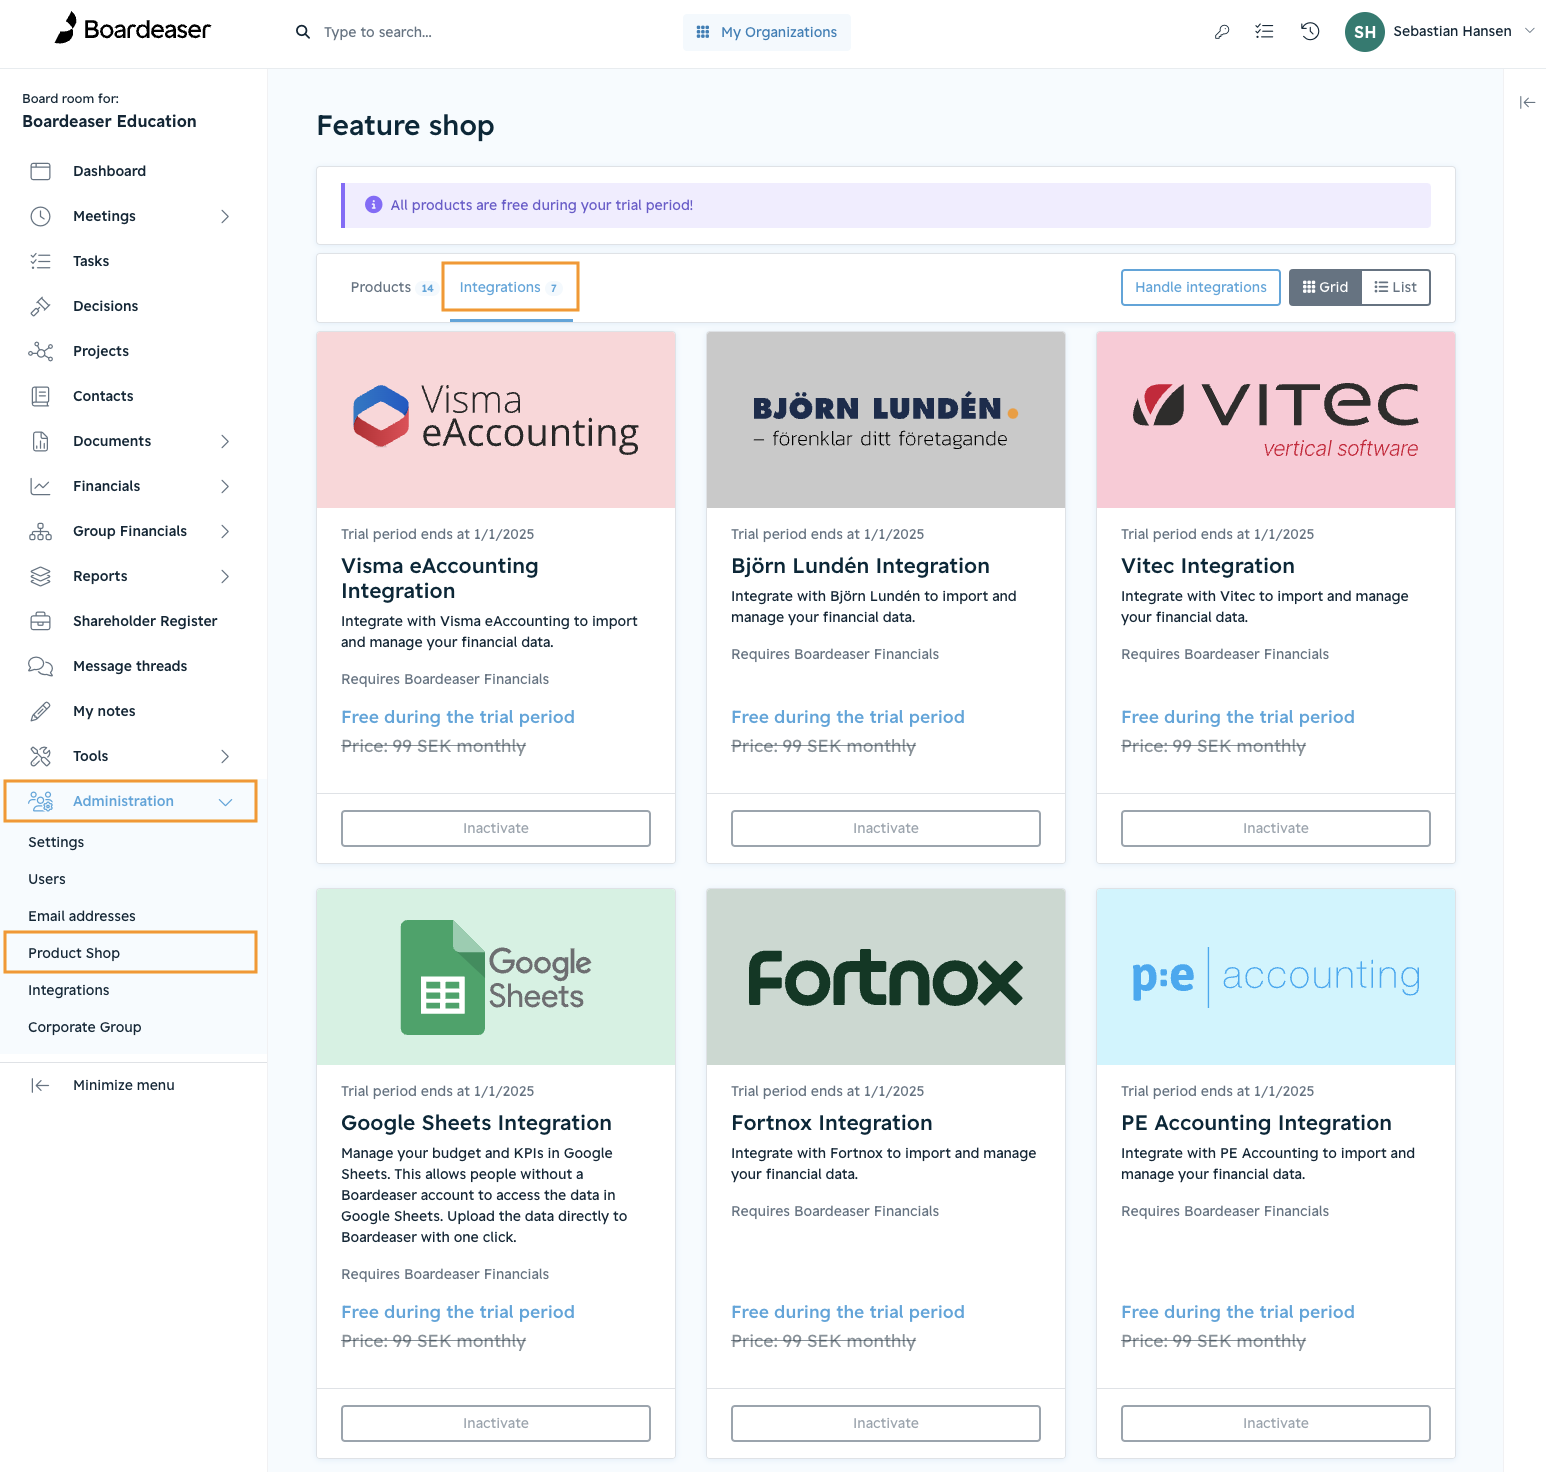Collapse the Administration menu chevron
Viewport: 1546px width, 1472px height.
pos(225,802)
